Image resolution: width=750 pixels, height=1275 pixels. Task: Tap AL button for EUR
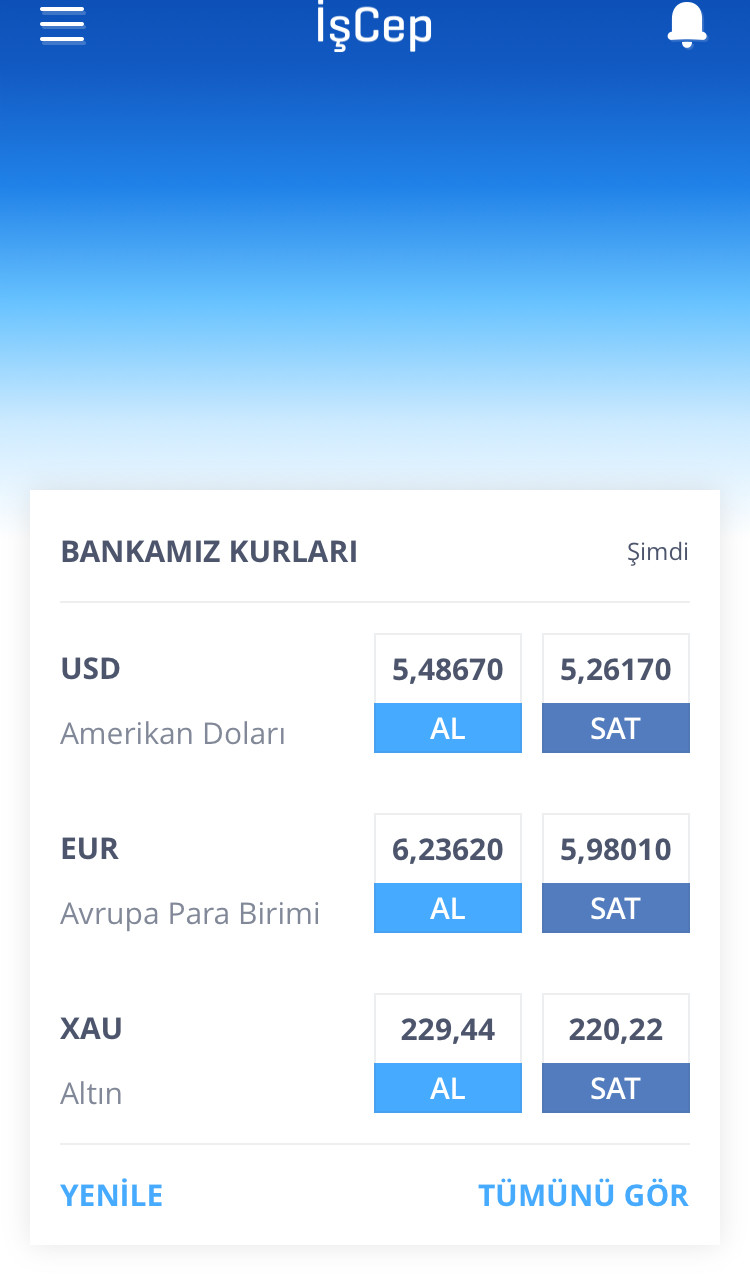[448, 908]
